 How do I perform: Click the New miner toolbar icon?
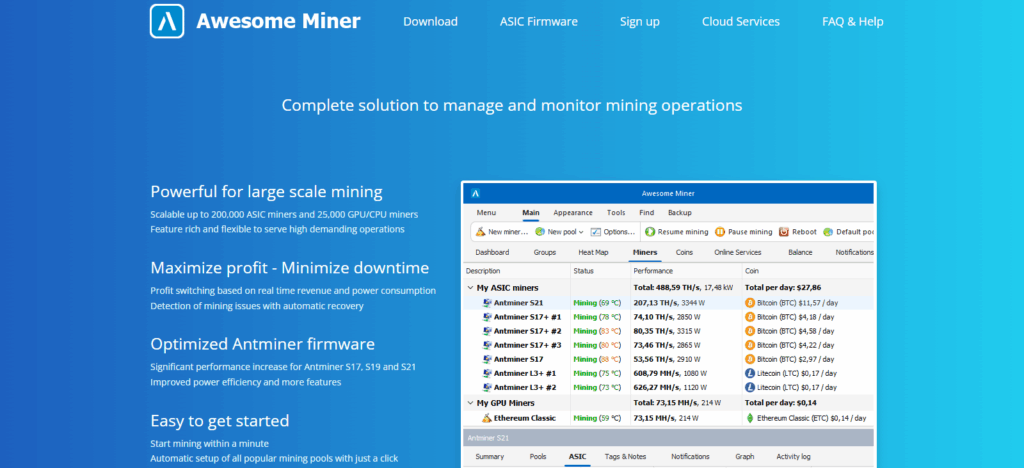(481, 231)
